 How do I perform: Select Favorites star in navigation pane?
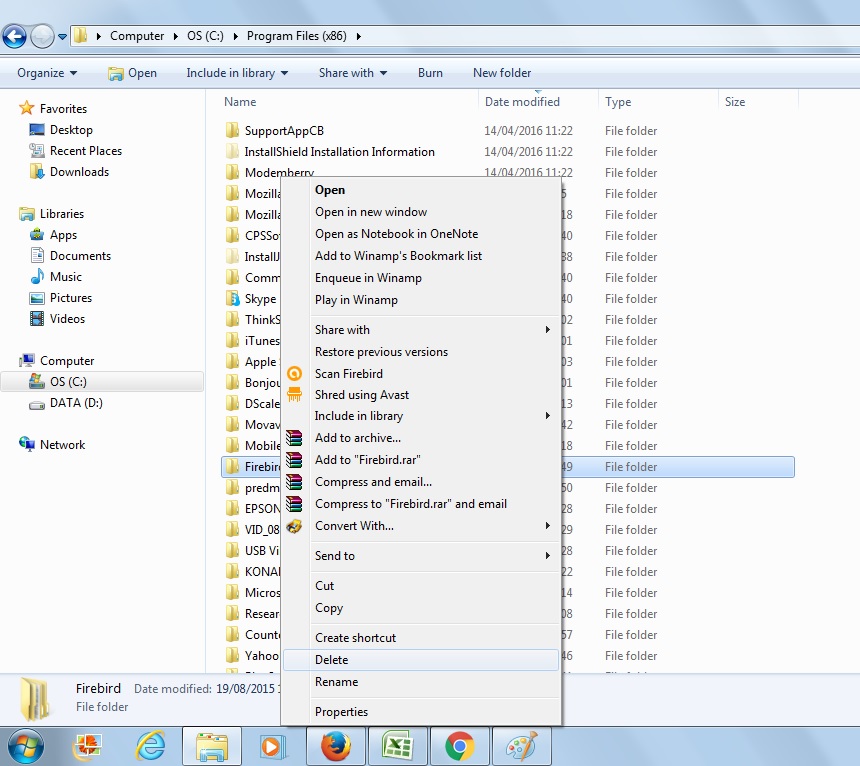(26, 108)
